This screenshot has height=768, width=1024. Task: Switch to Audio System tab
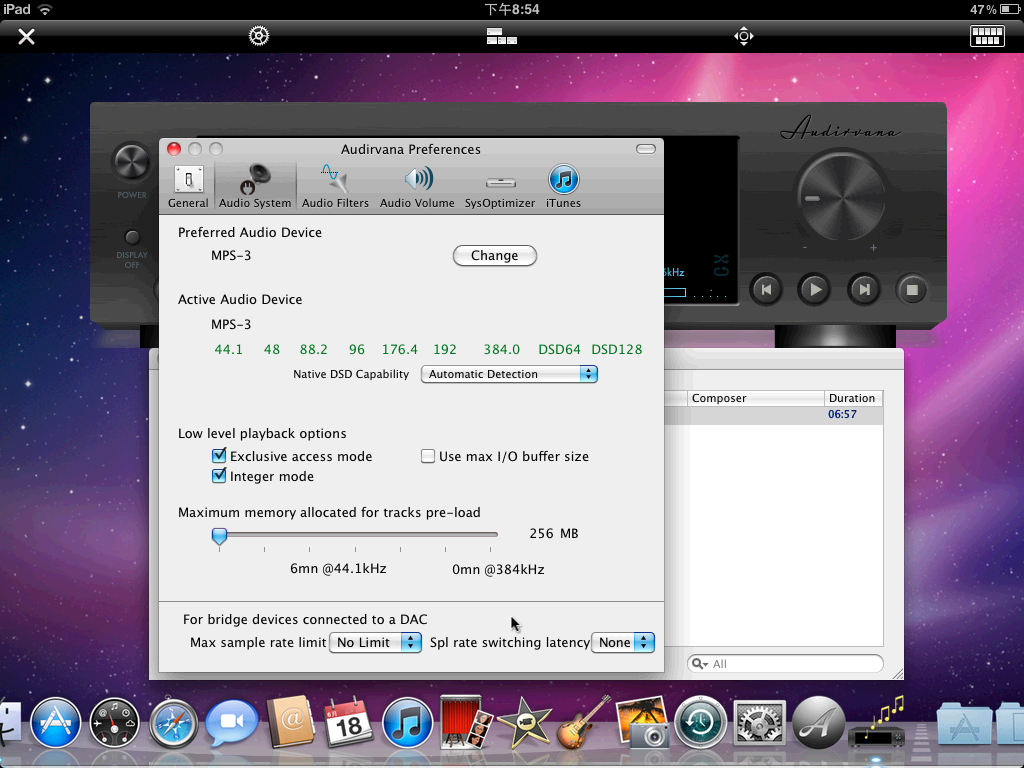pos(255,187)
